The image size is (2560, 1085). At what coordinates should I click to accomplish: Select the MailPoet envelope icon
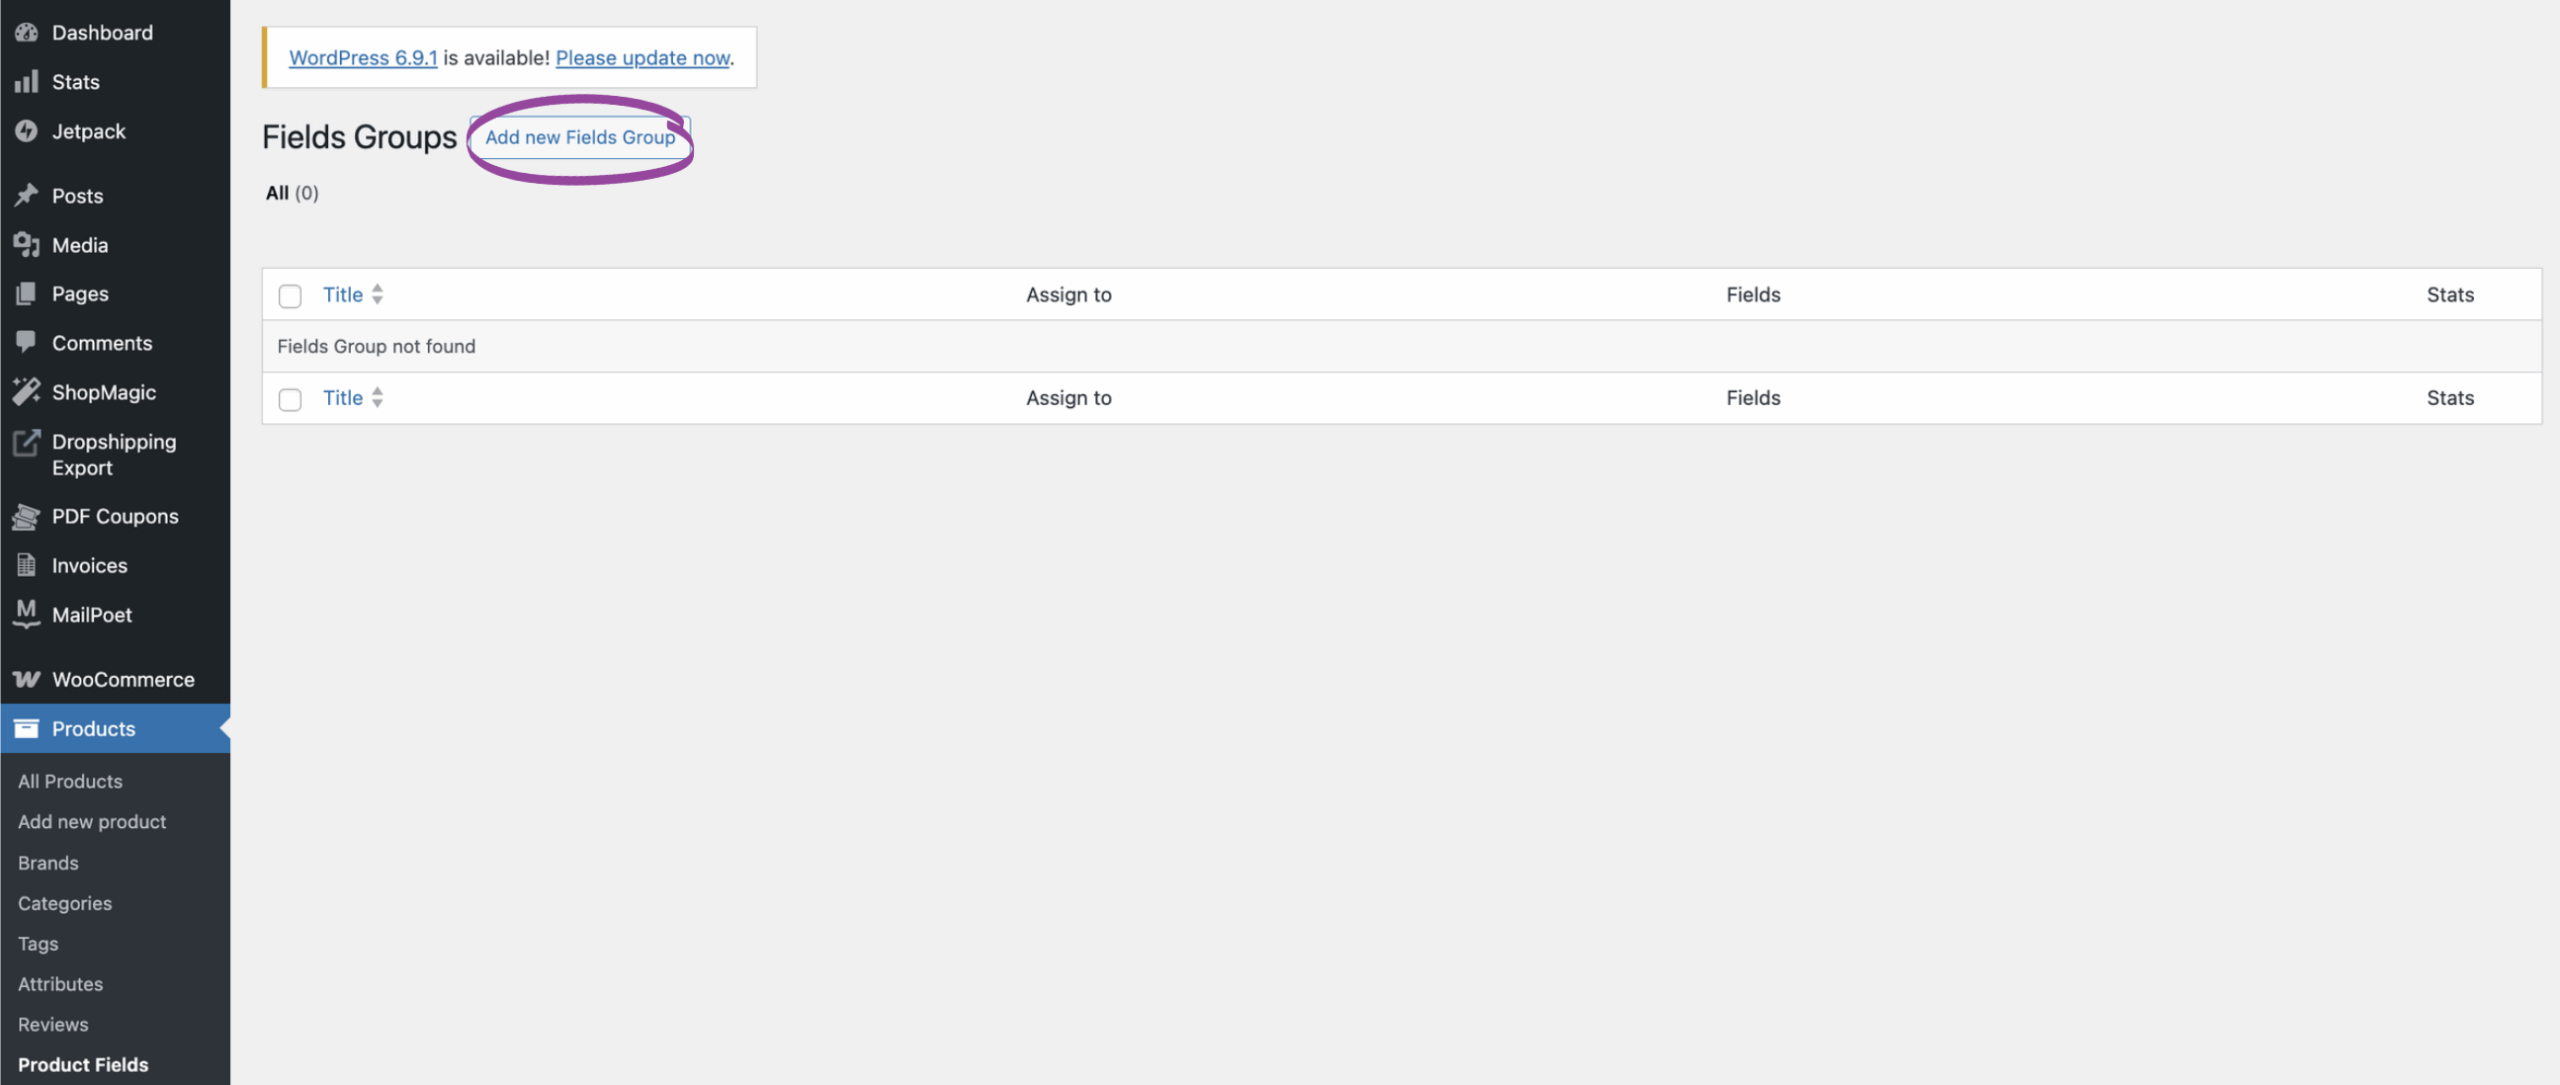26,614
